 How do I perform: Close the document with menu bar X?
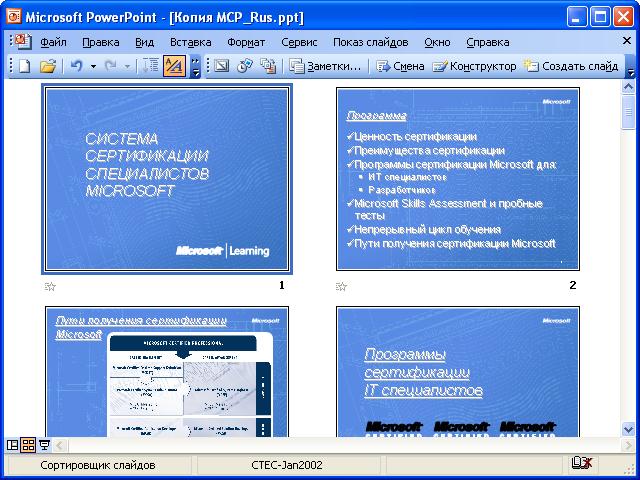[627, 41]
